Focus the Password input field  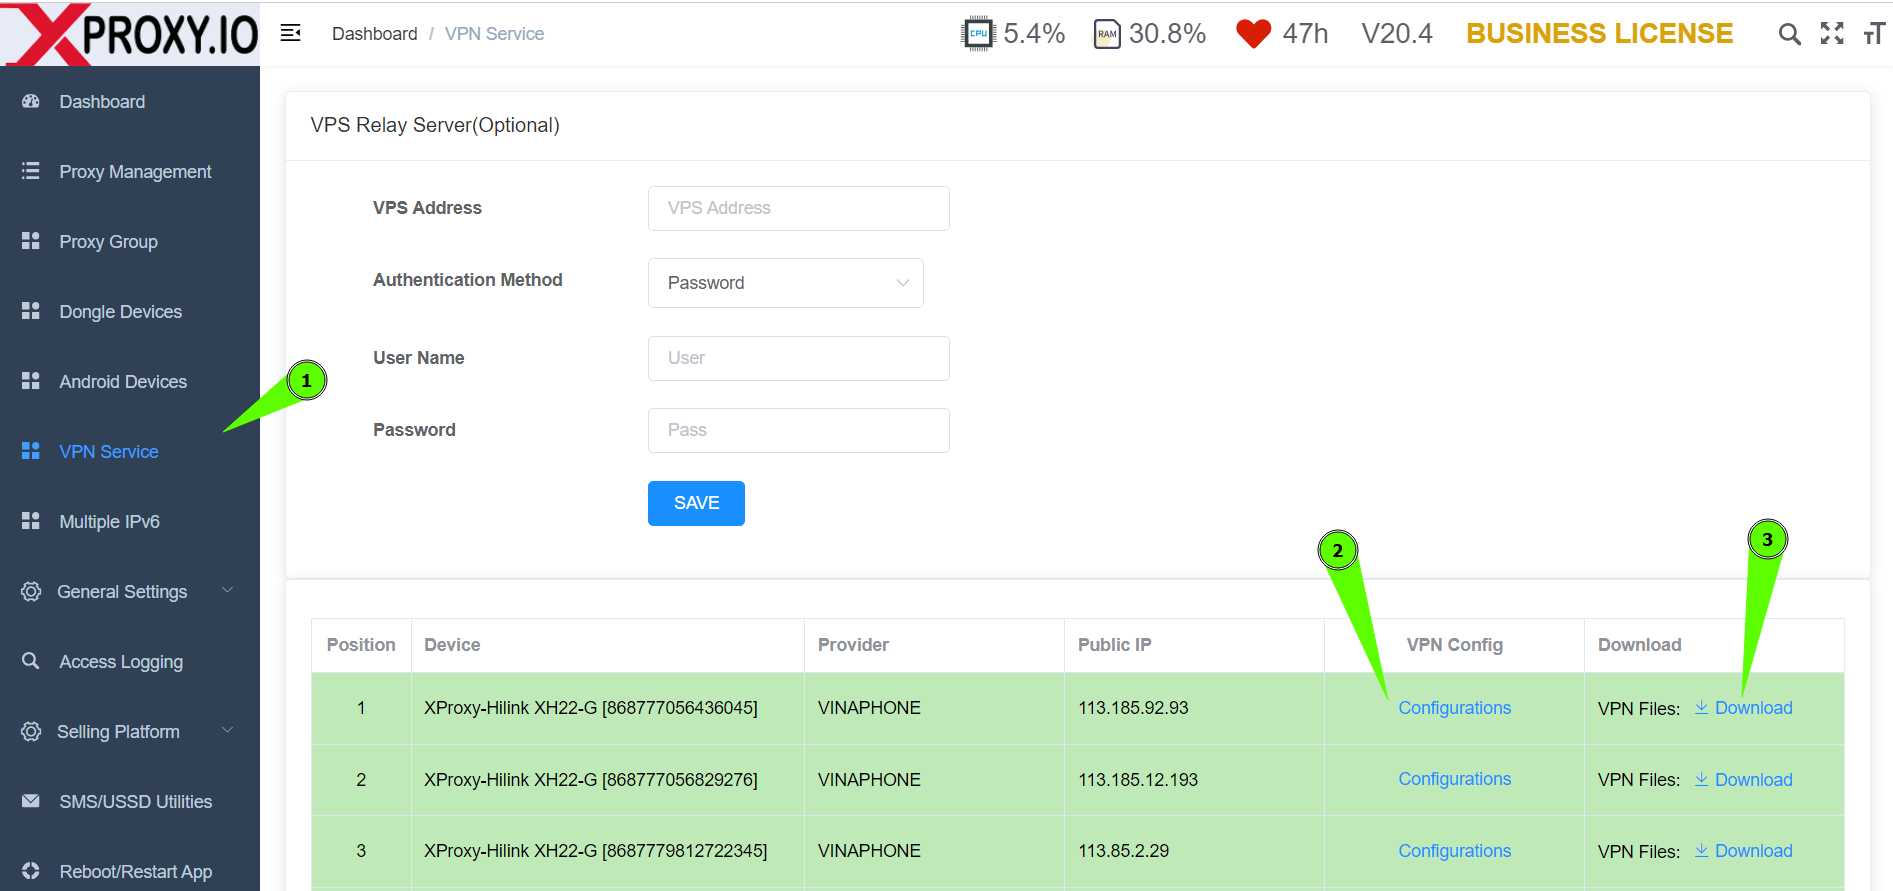tap(799, 430)
